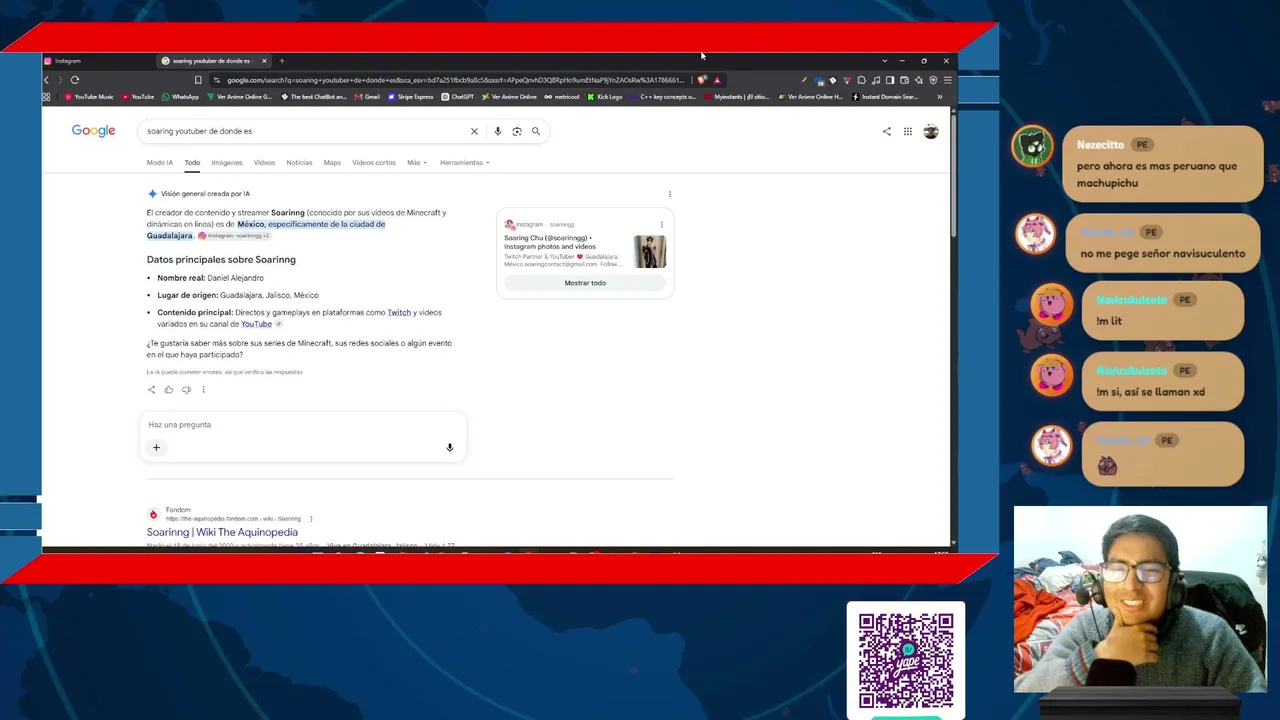1280x720 pixels.
Task: Switch to the 'Noticias' results tab
Action: click(299, 162)
